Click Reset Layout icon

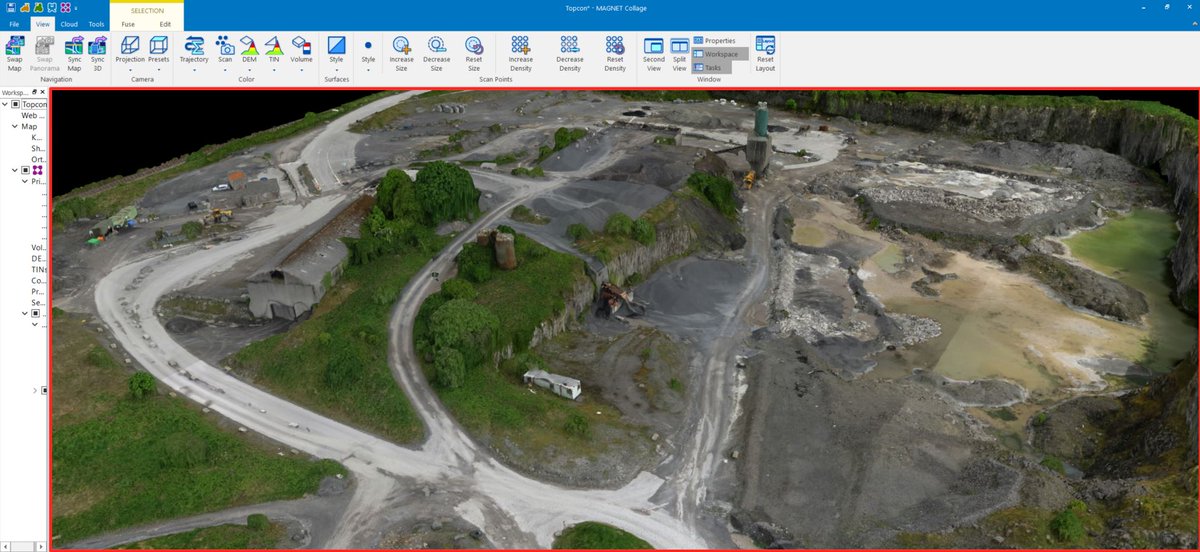765,45
